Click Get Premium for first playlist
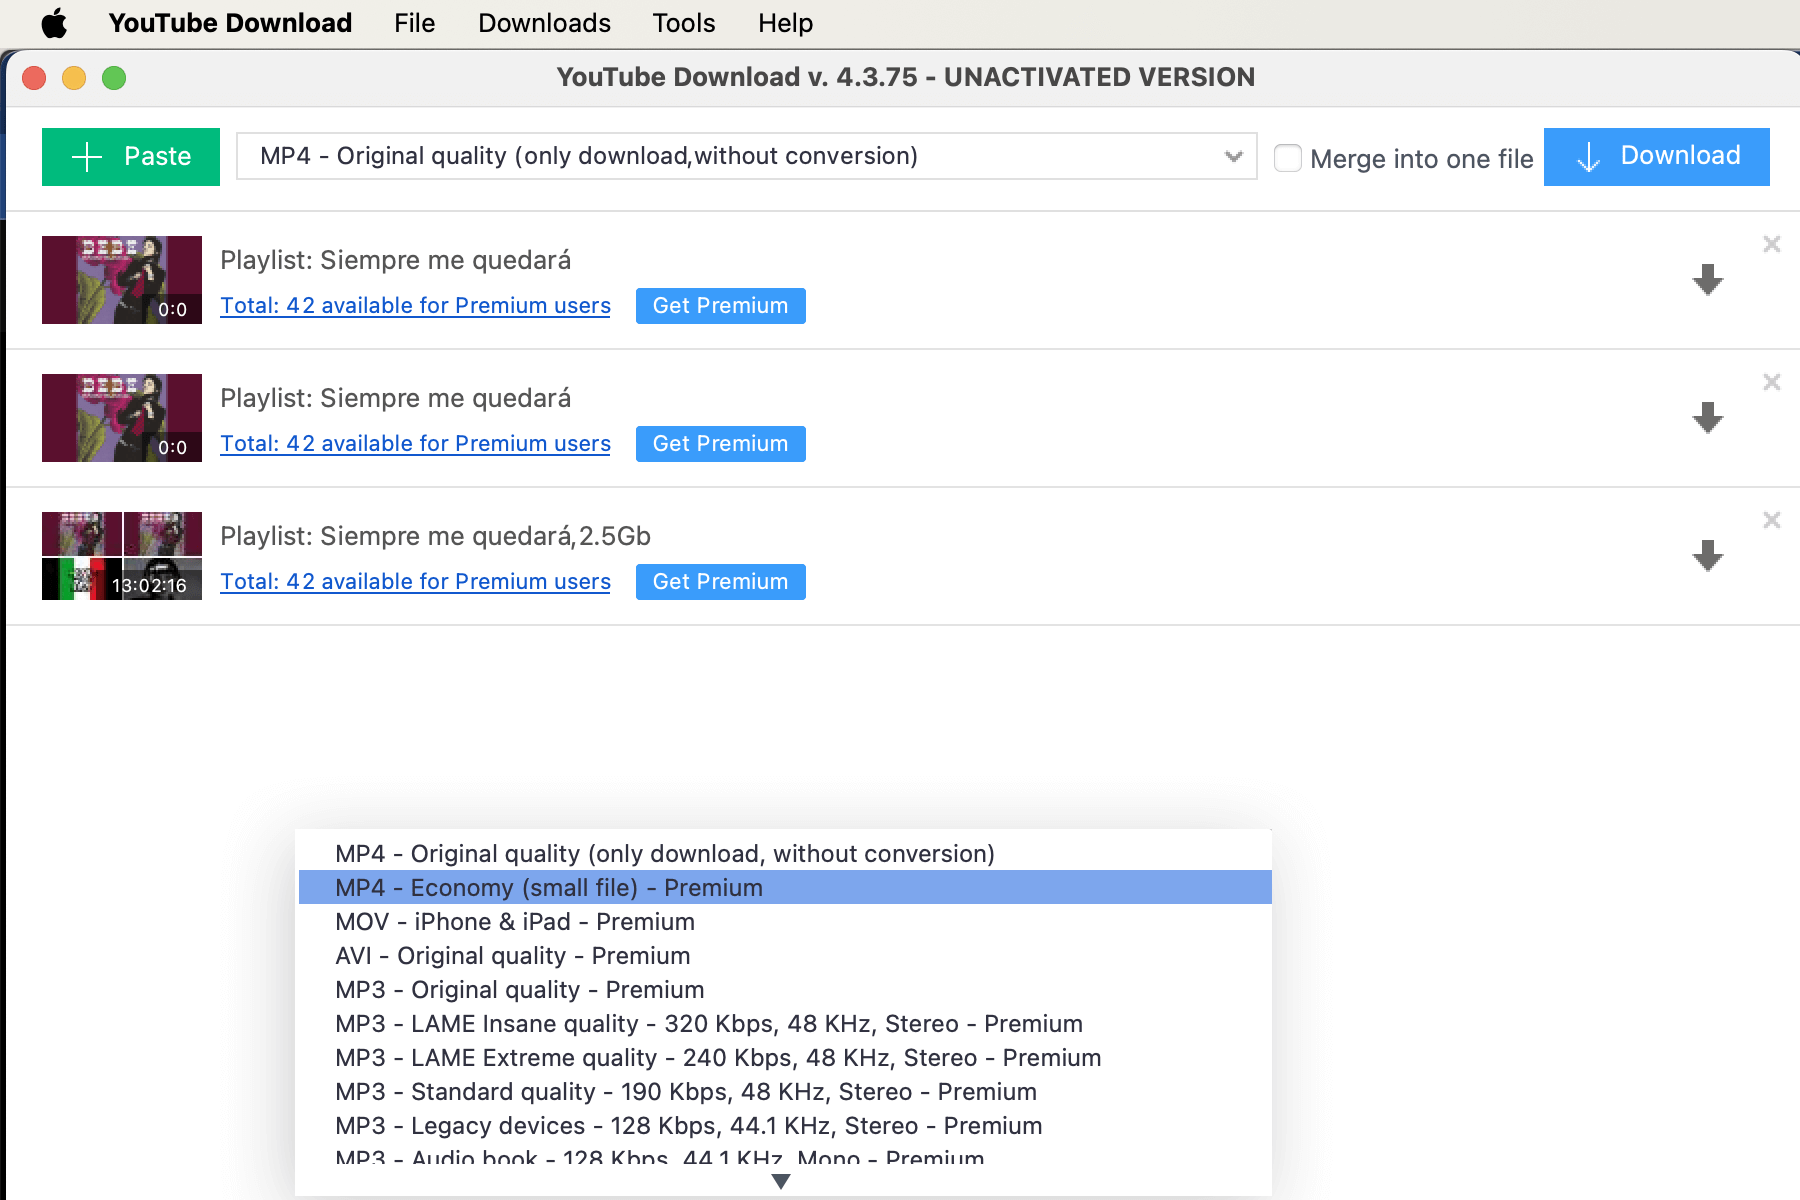1800x1200 pixels. (x=720, y=306)
